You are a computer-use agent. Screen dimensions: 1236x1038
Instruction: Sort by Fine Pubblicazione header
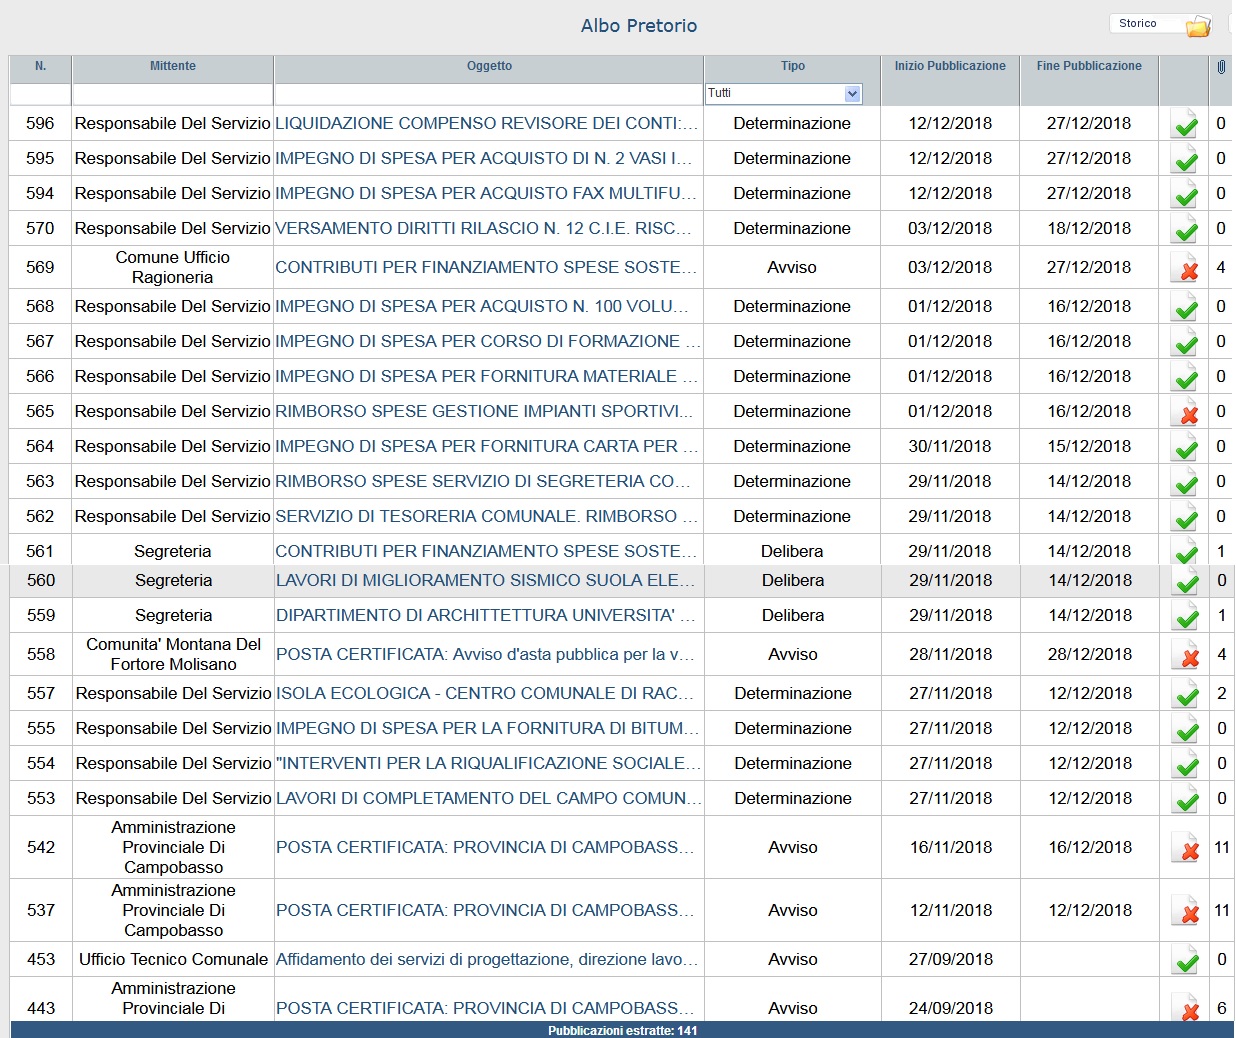point(1089,66)
